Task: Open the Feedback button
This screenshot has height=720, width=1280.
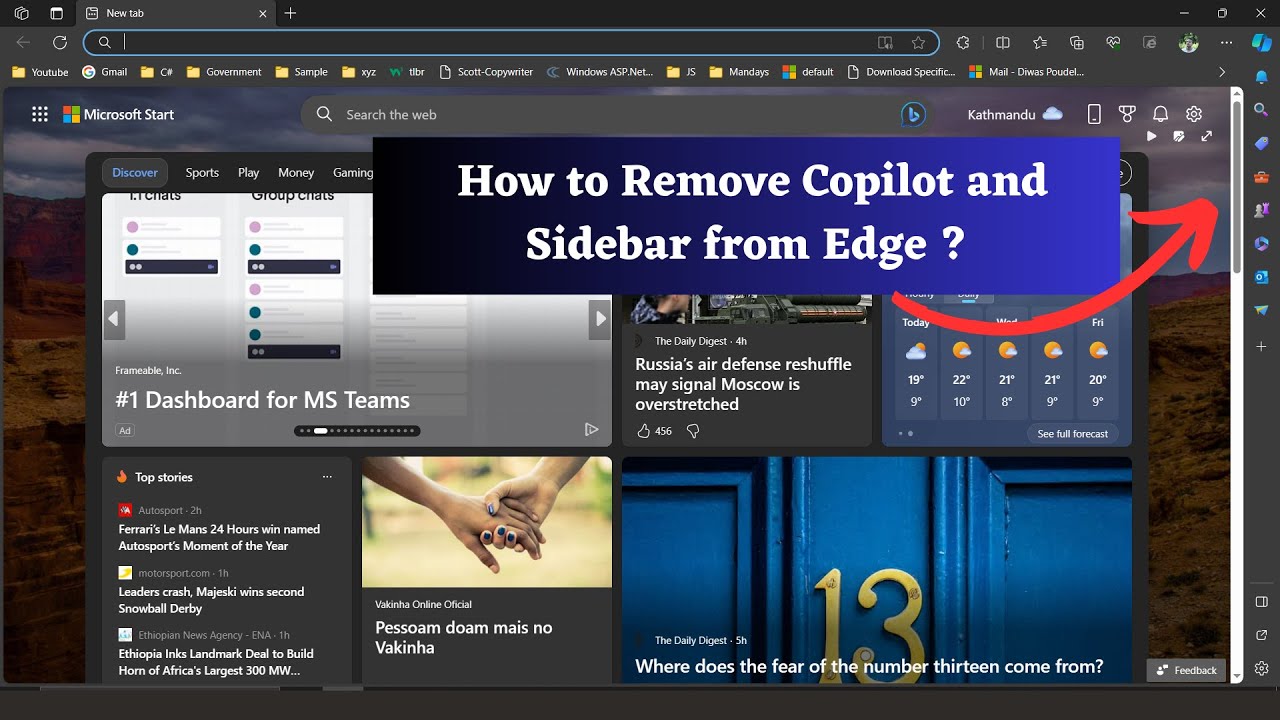Action: click(1187, 670)
